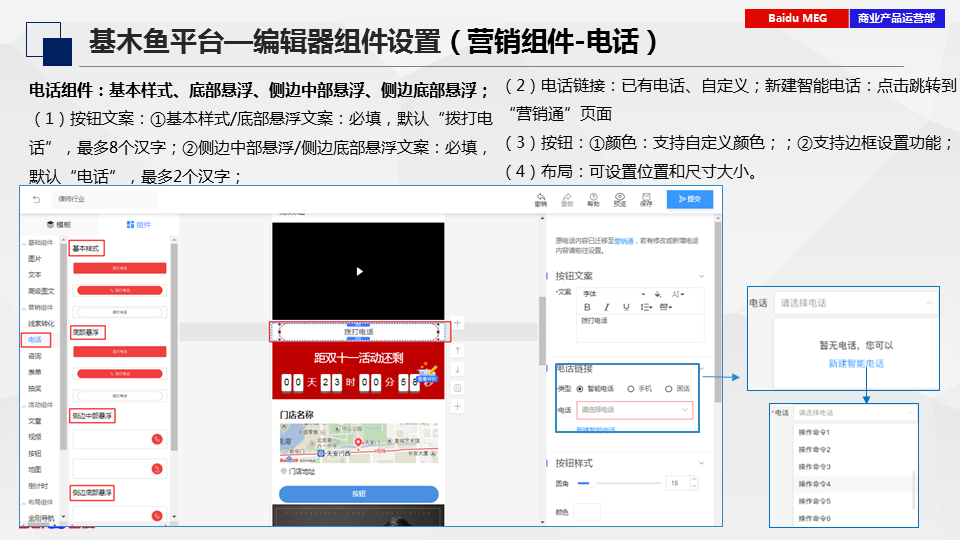960x540 pixels.
Task: Click the map location pin
Action: [358, 442]
